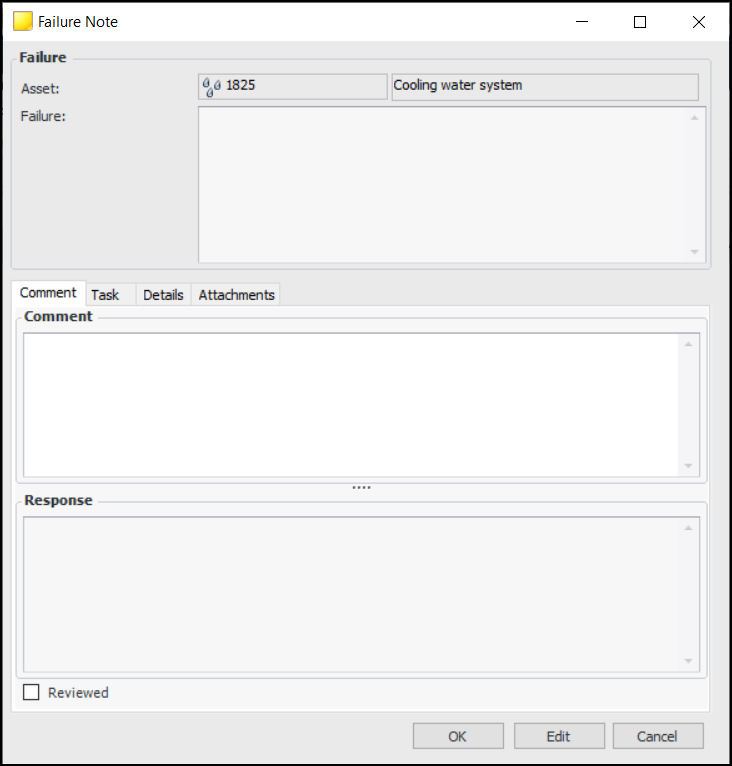
Task: Maximize the Failure Note window
Action: (640, 21)
